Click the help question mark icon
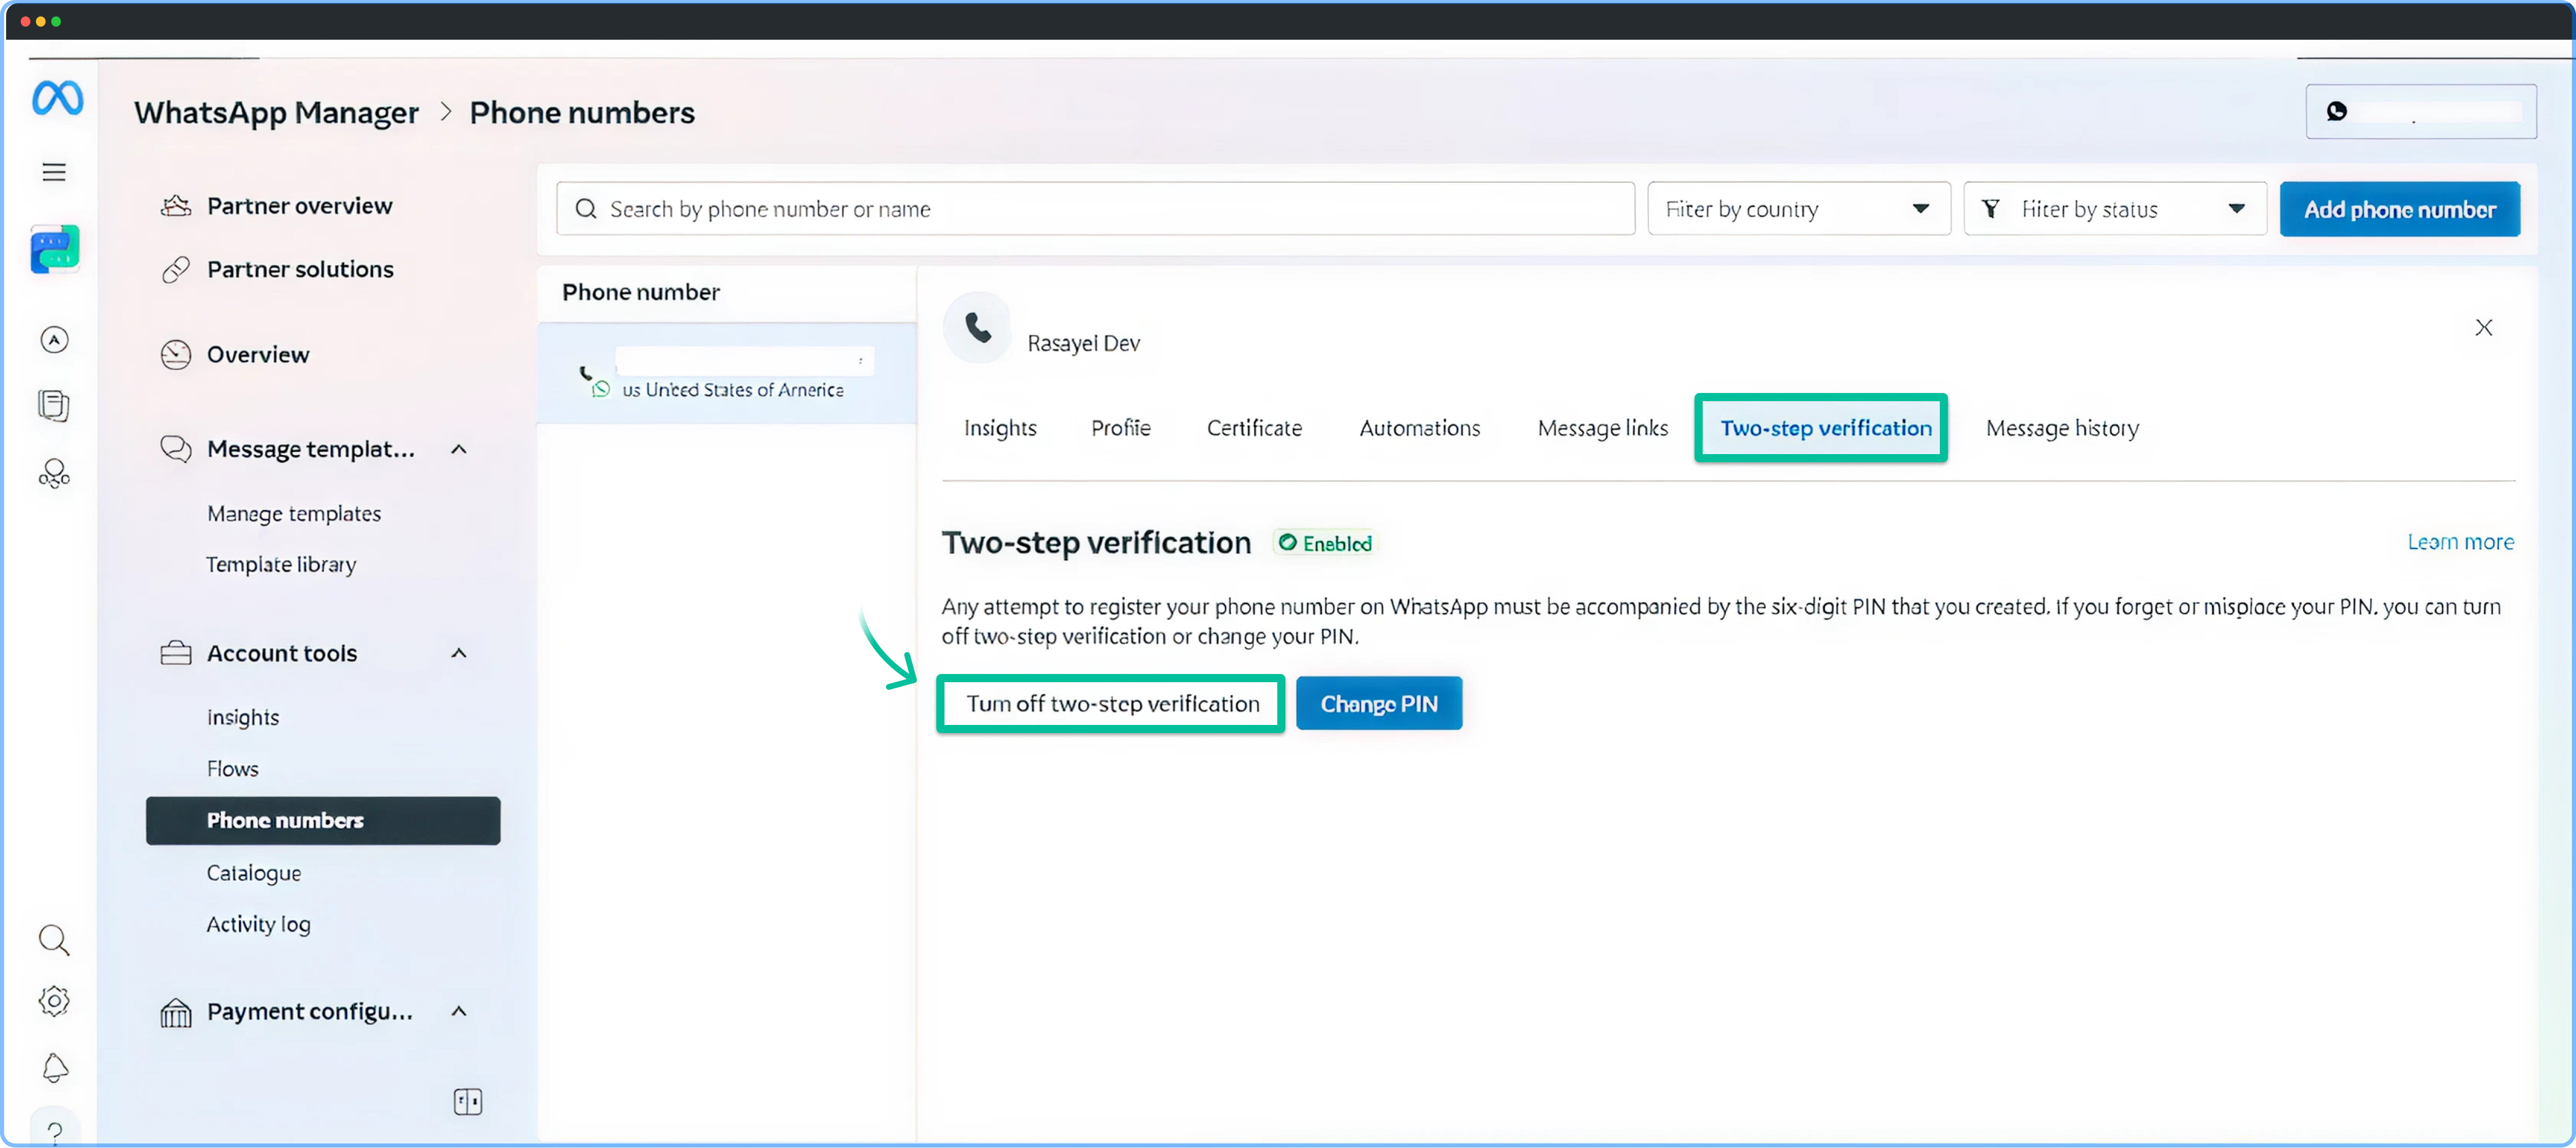Image resolution: width=2576 pixels, height=1148 pixels. click(55, 1130)
